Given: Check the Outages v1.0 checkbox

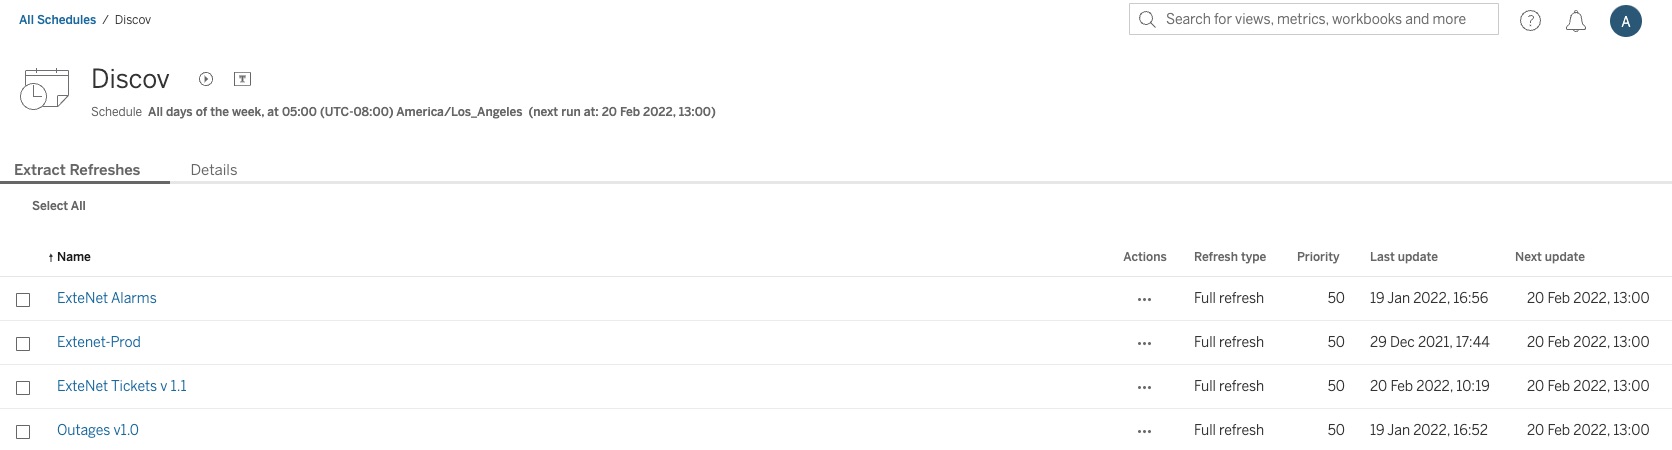Looking at the screenshot, I should tap(23, 432).
